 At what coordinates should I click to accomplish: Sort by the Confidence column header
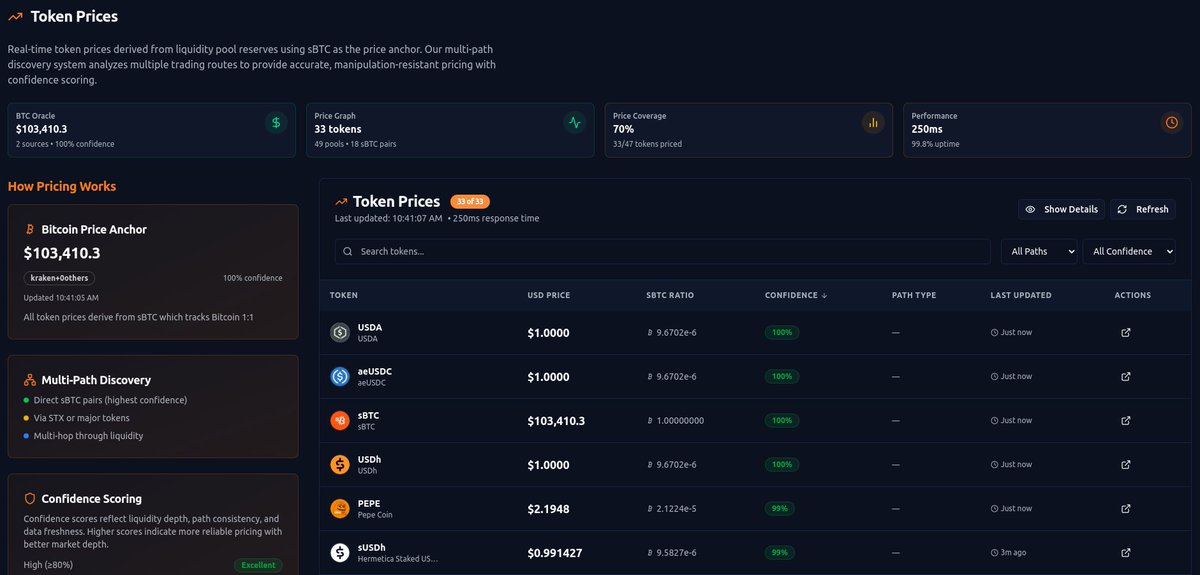[x=797, y=295]
